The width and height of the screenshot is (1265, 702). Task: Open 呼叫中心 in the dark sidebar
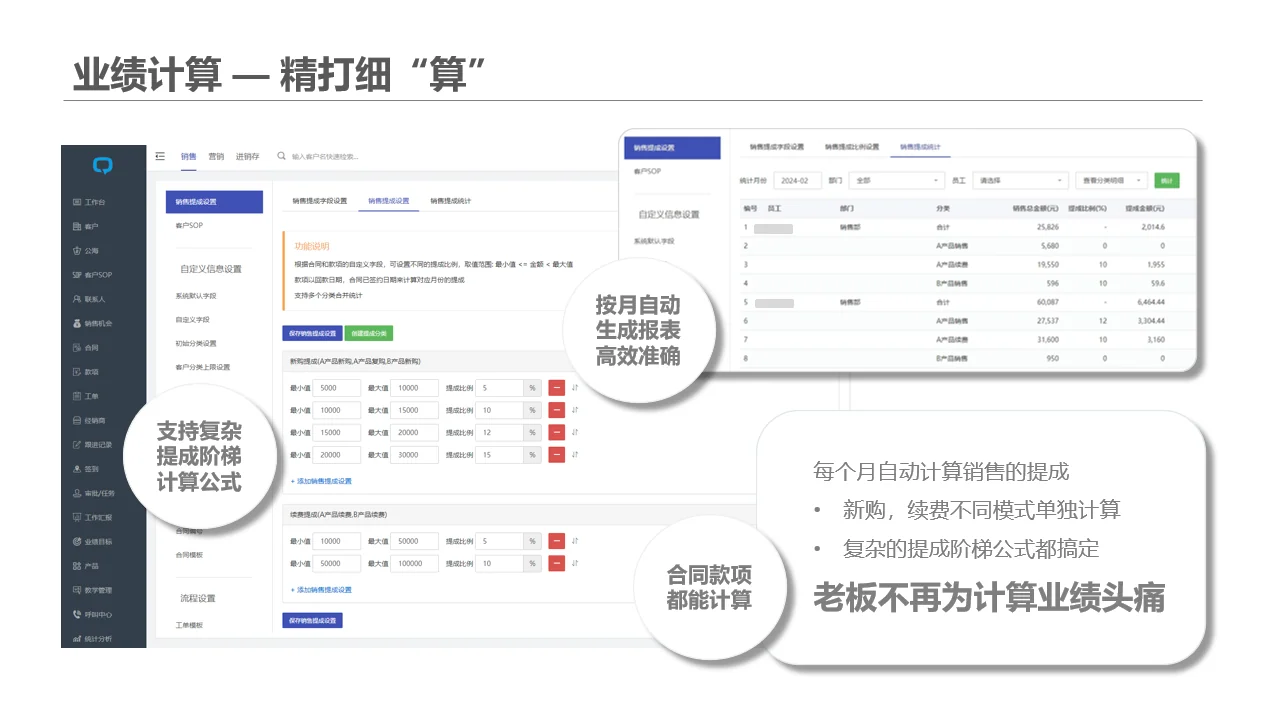click(x=92, y=614)
